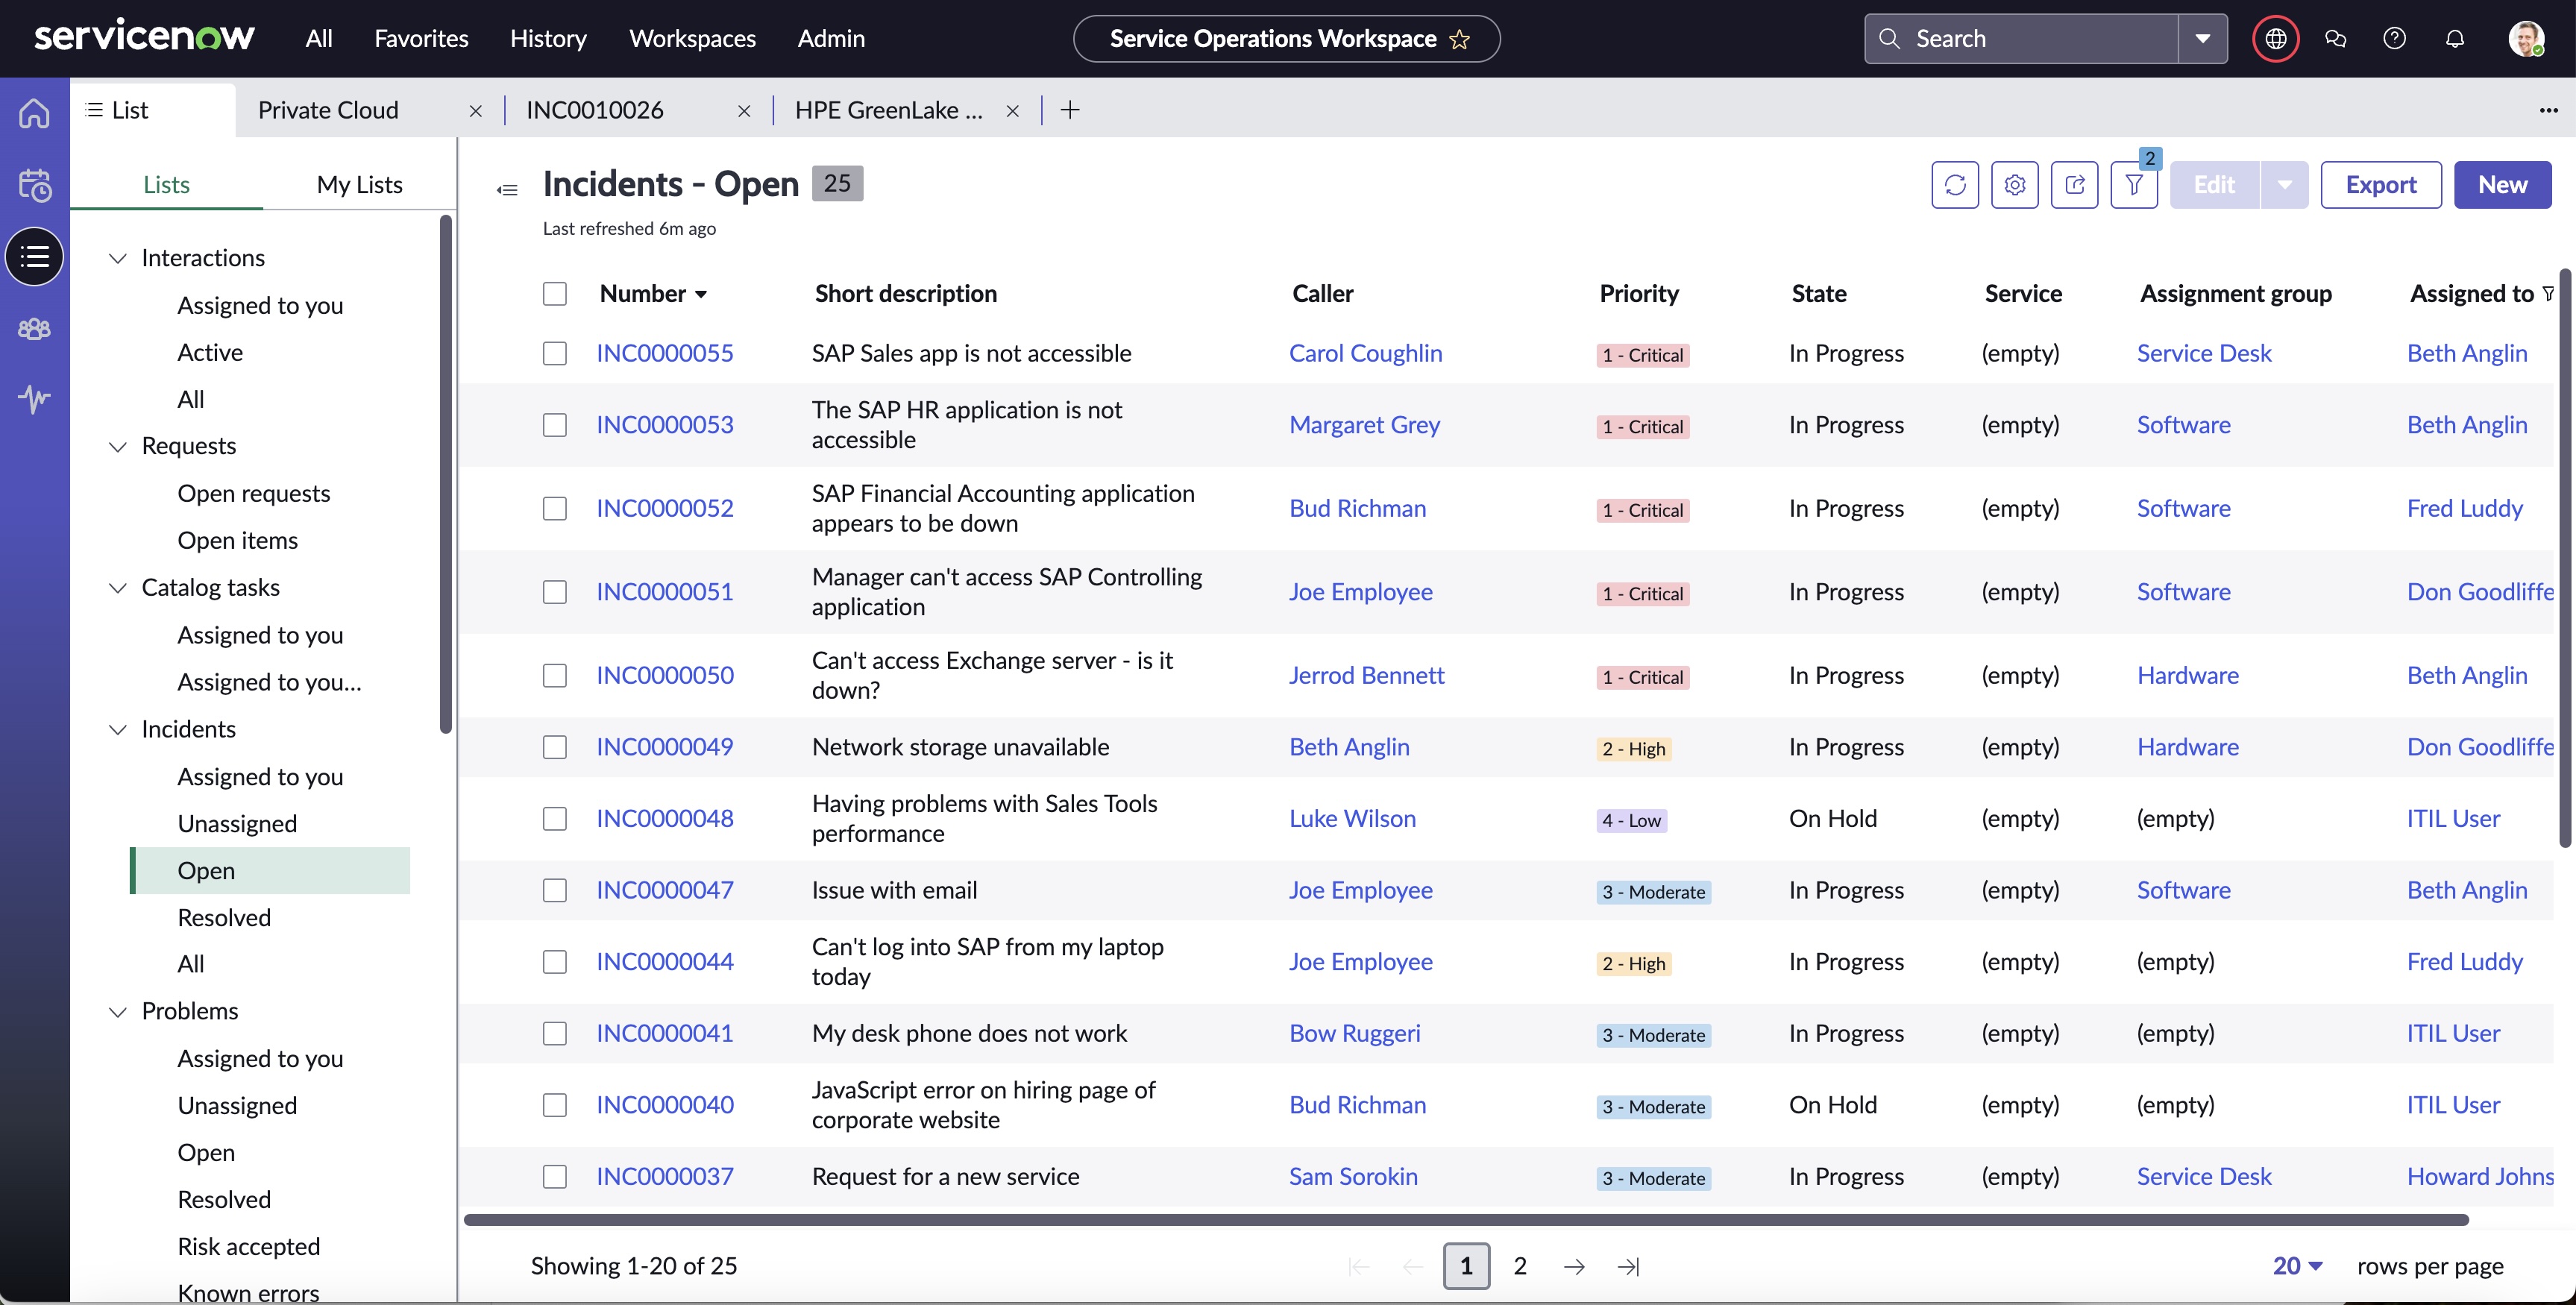Collapse the list side panel icon
Viewport: 2576px width, 1305px height.
pyautogui.click(x=507, y=189)
